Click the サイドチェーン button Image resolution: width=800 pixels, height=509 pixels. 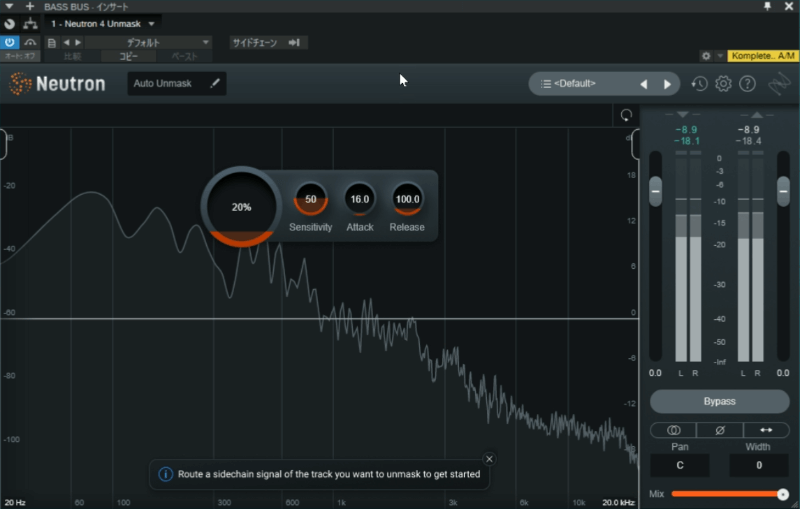pyautogui.click(x=255, y=43)
